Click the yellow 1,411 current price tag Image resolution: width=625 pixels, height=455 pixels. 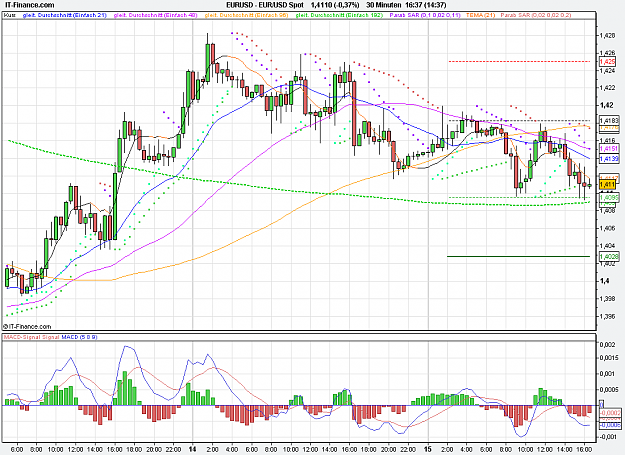point(607,184)
